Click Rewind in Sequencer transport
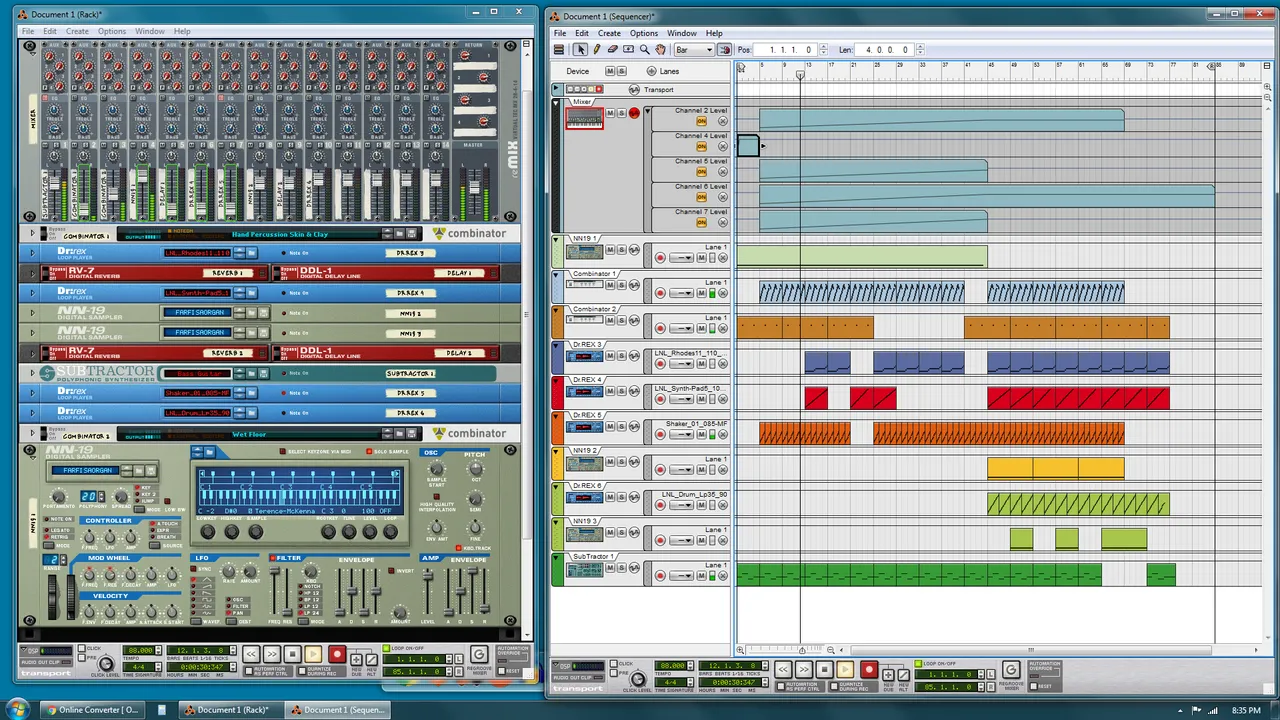The width and height of the screenshot is (1280, 720). (783, 670)
